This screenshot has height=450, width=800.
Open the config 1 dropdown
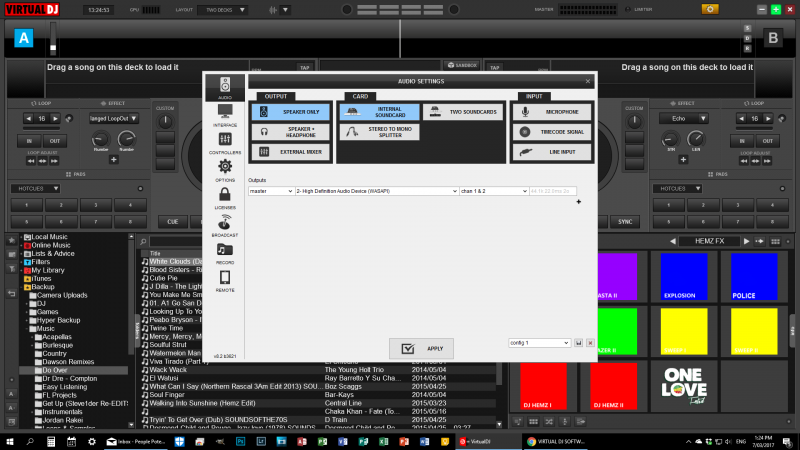[x=539, y=343]
